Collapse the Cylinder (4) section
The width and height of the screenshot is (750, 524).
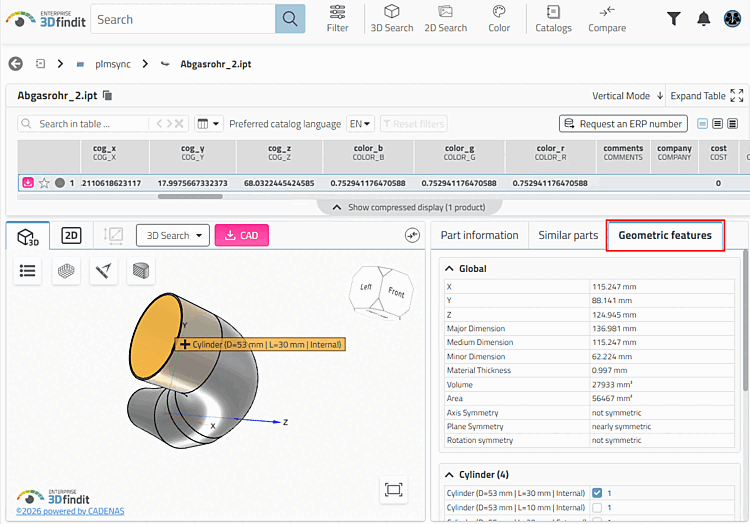click(x=449, y=475)
